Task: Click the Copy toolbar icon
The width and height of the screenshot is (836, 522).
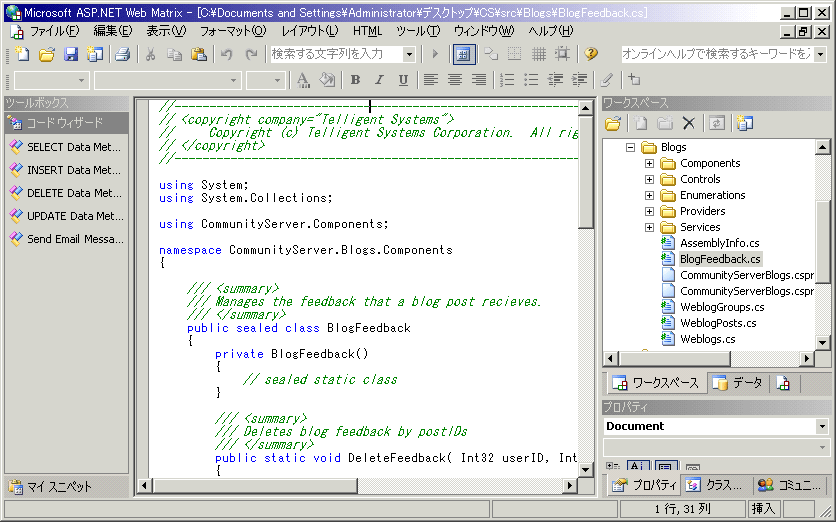Action: 174,54
